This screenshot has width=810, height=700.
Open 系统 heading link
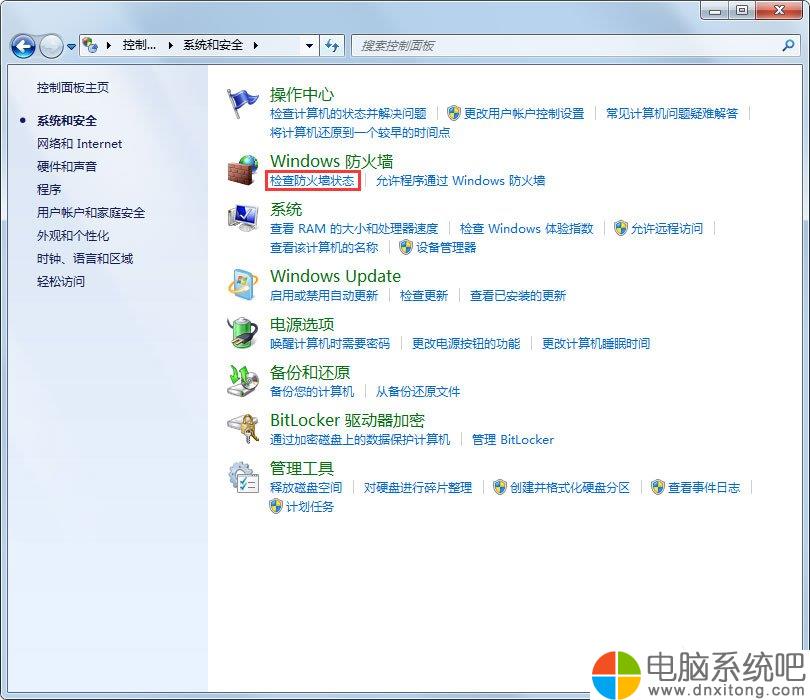[286, 209]
